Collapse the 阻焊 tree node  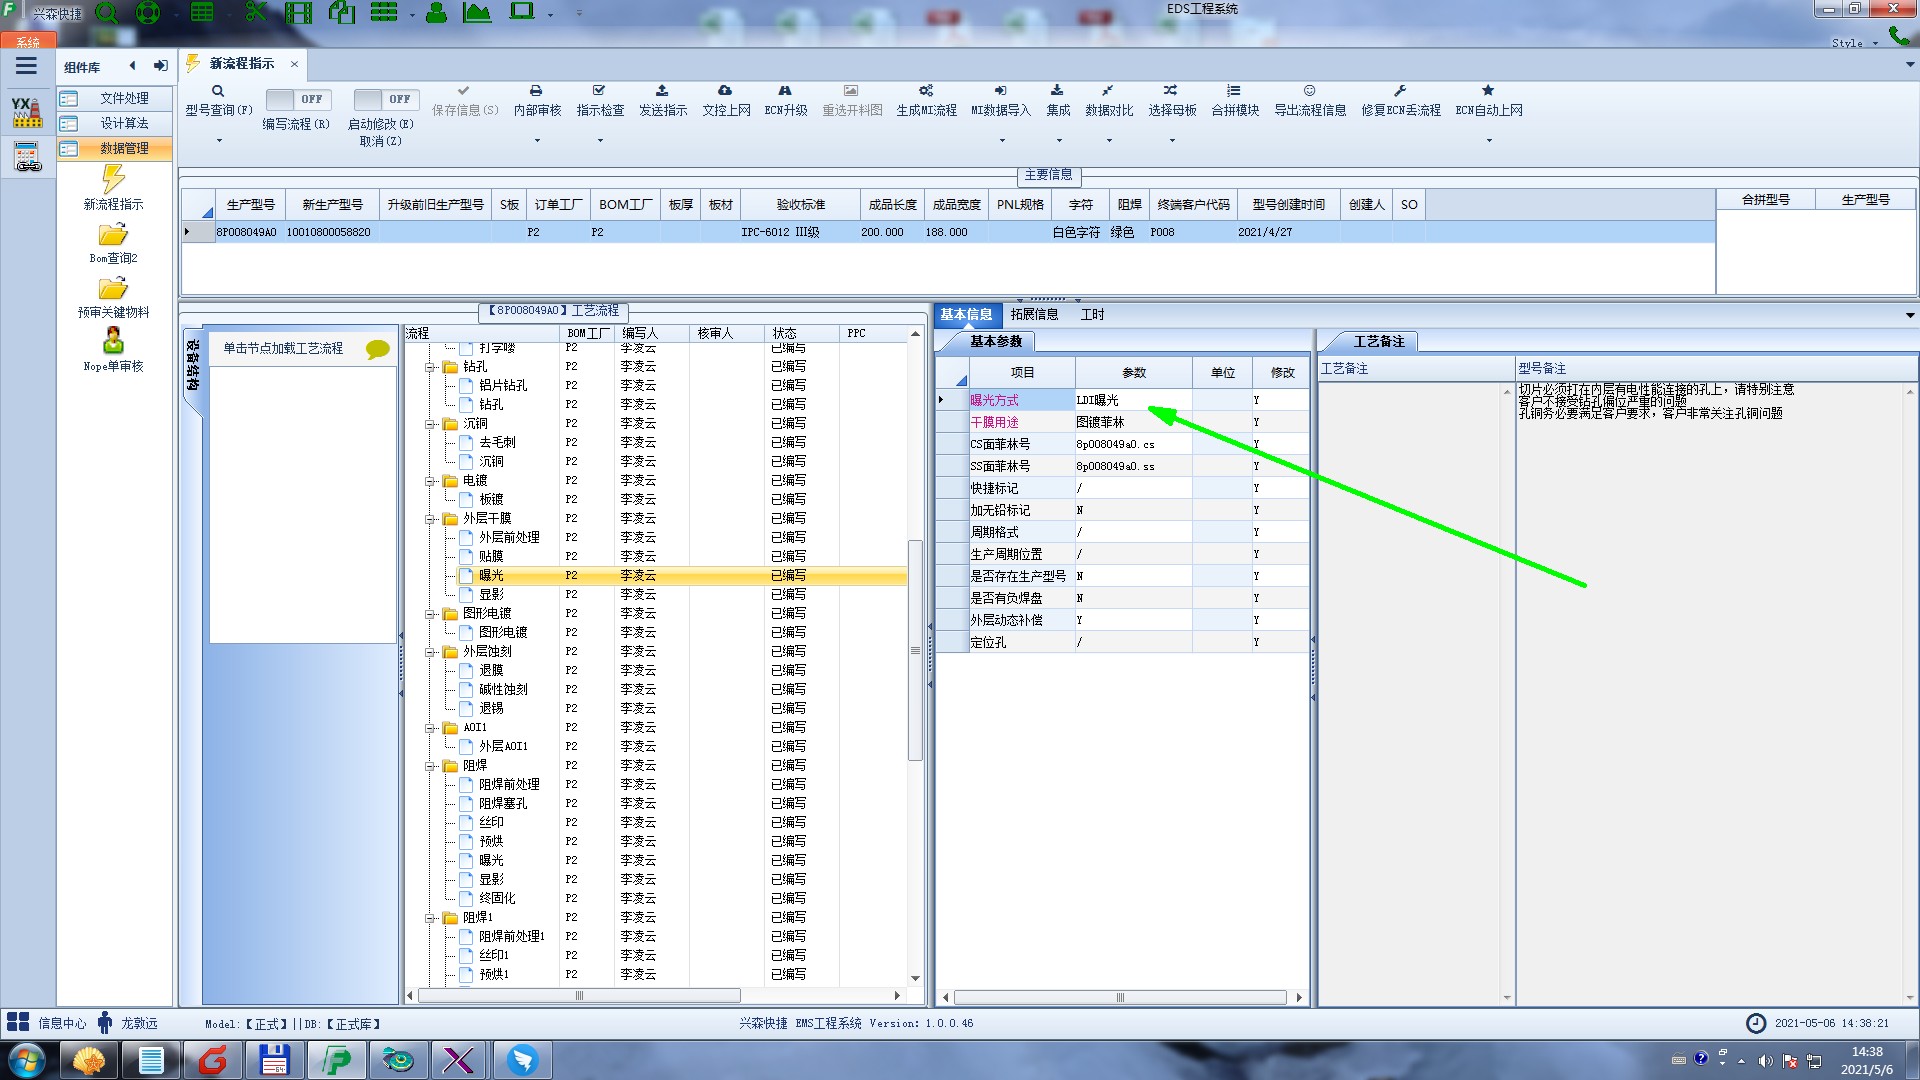pyautogui.click(x=430, y=766)
